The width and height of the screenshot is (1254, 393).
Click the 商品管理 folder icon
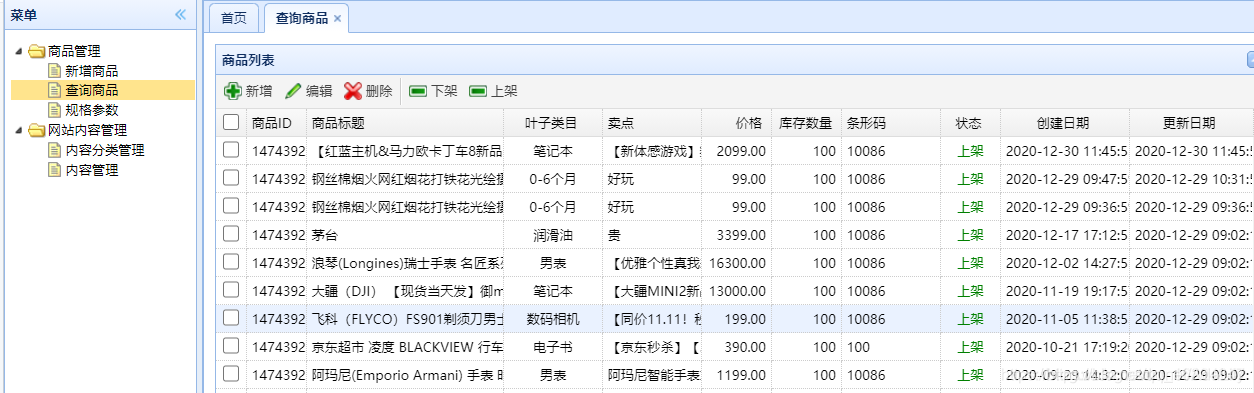click(x=37, y=51)
